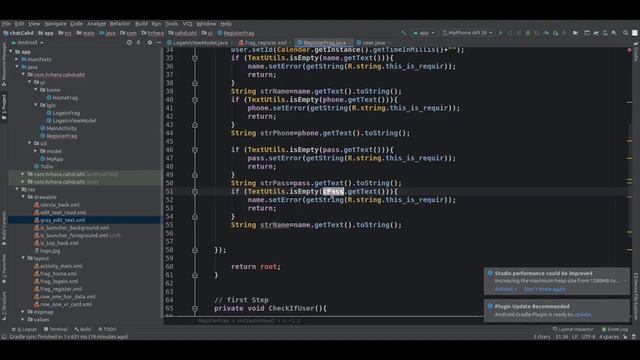Click the highlighted cPass word on line 51
Viewport: 640px width, 360px height.
pos(333,191)
